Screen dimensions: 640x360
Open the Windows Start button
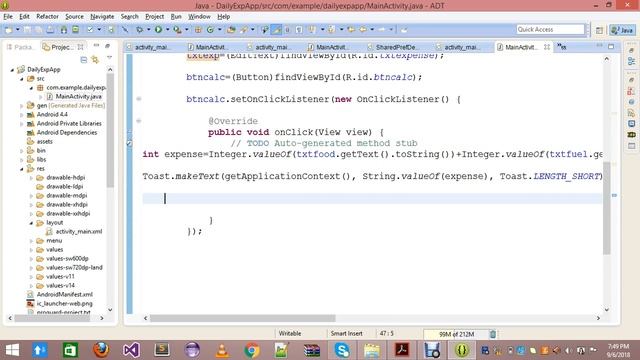pos(12,350)
